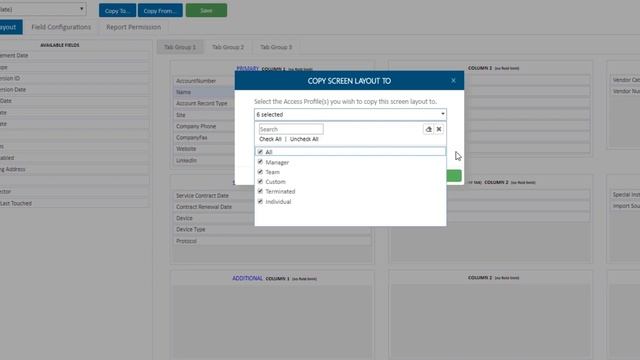Select the Service Contract Date field

(214, 196)
